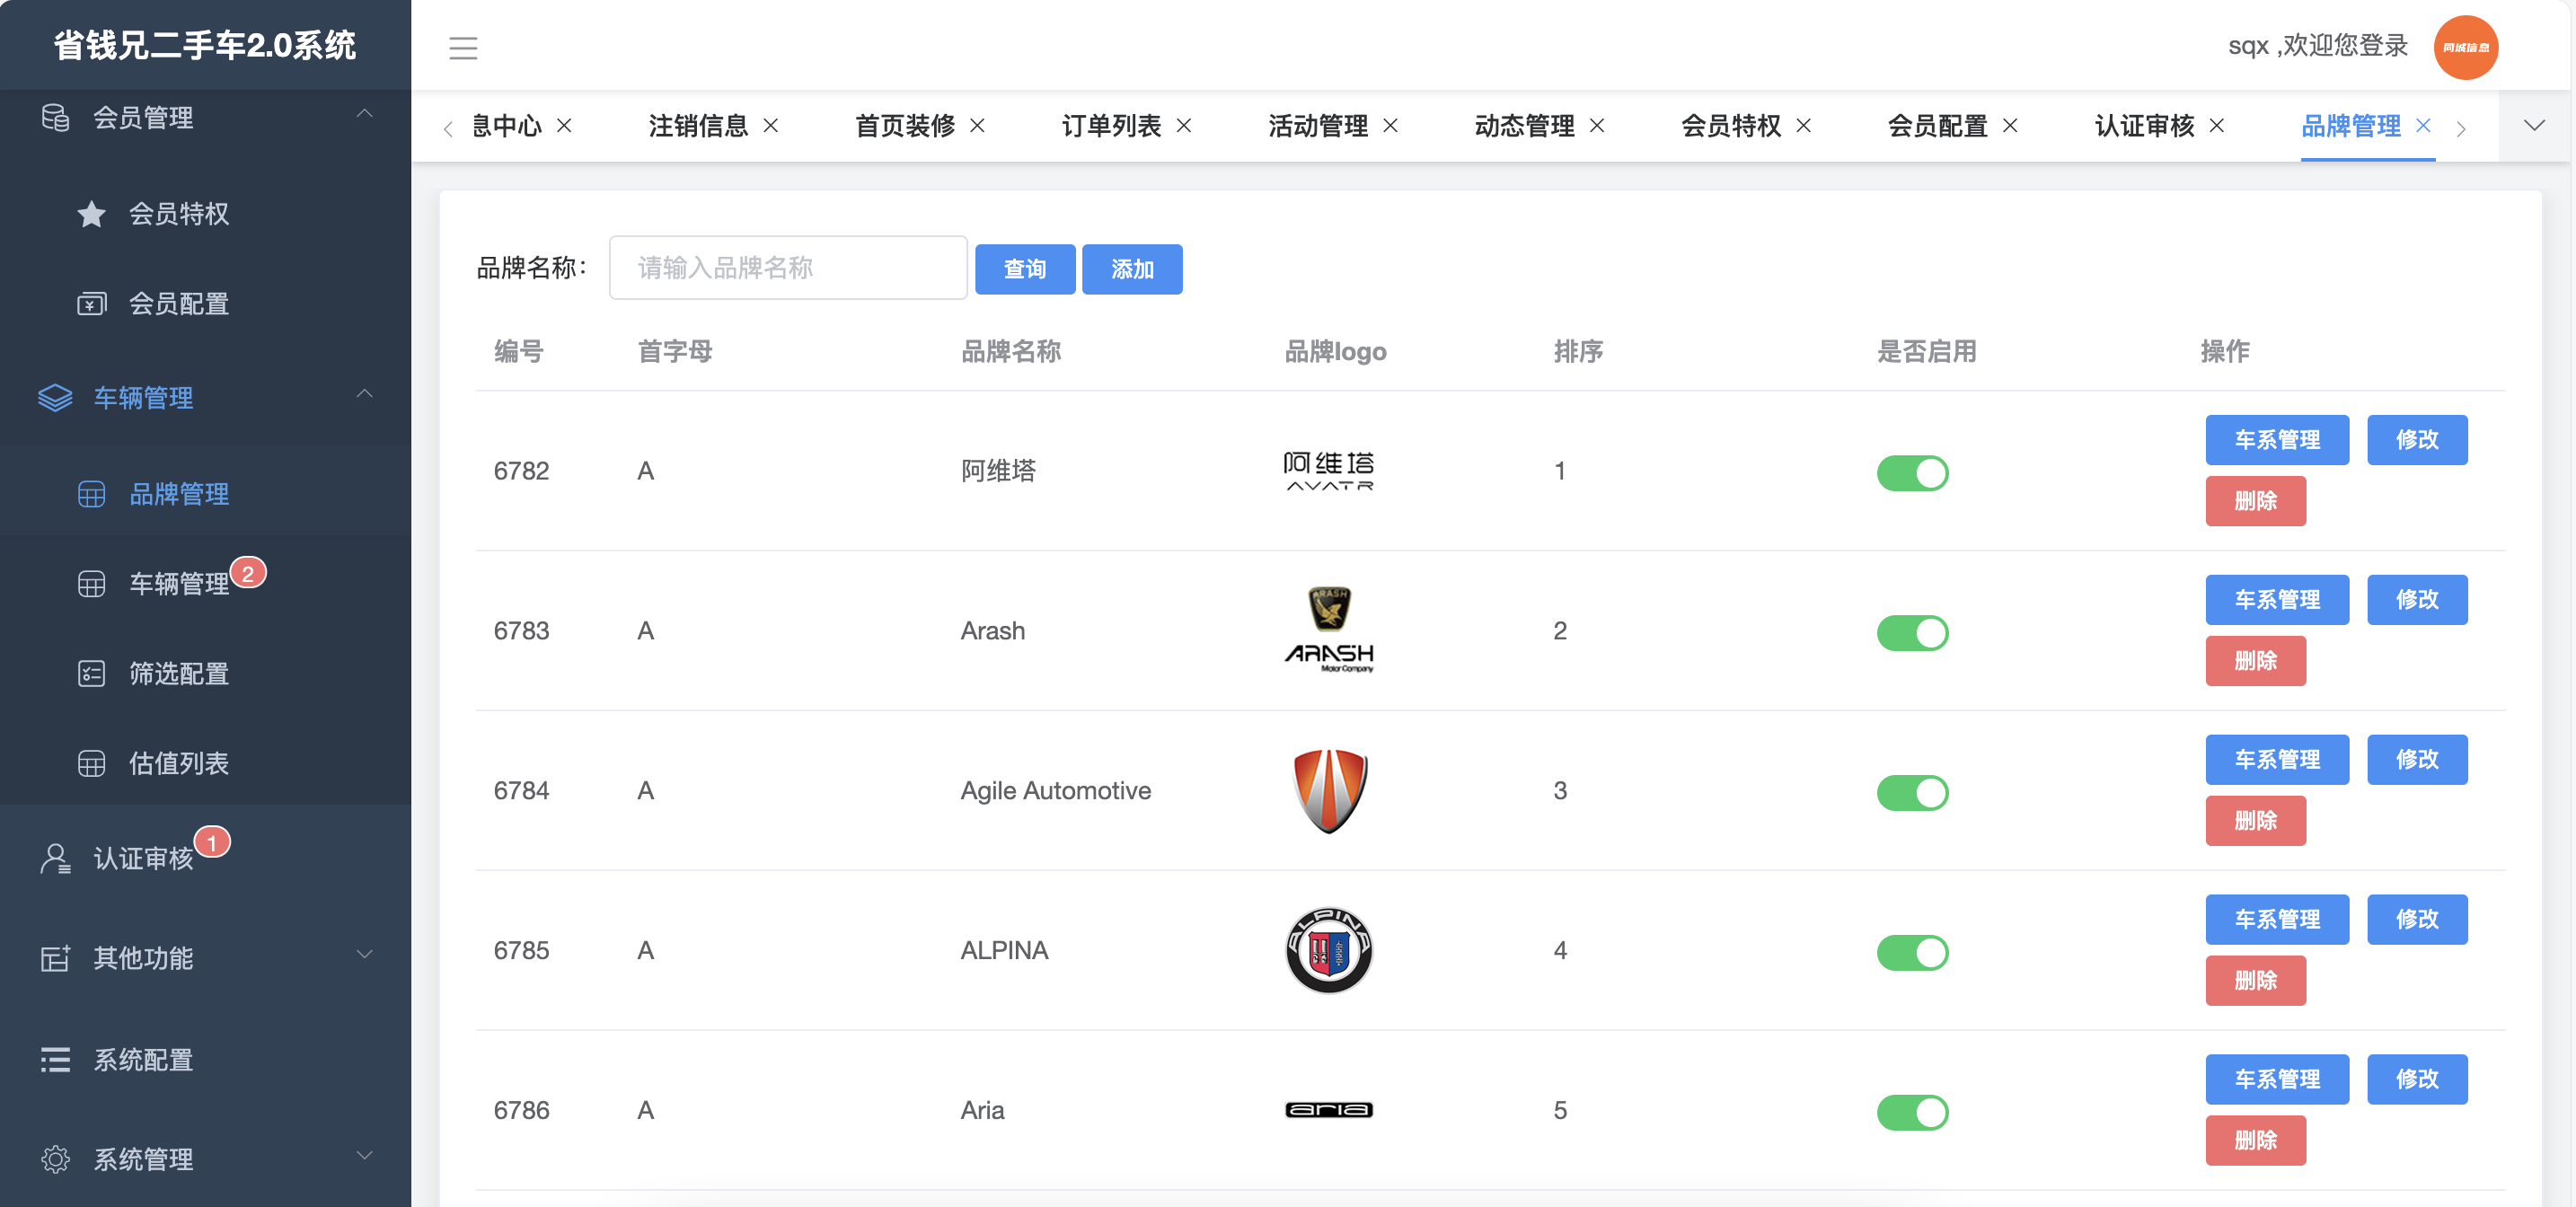
Task: Click the orange user avatar
Action: (2466, 47)
